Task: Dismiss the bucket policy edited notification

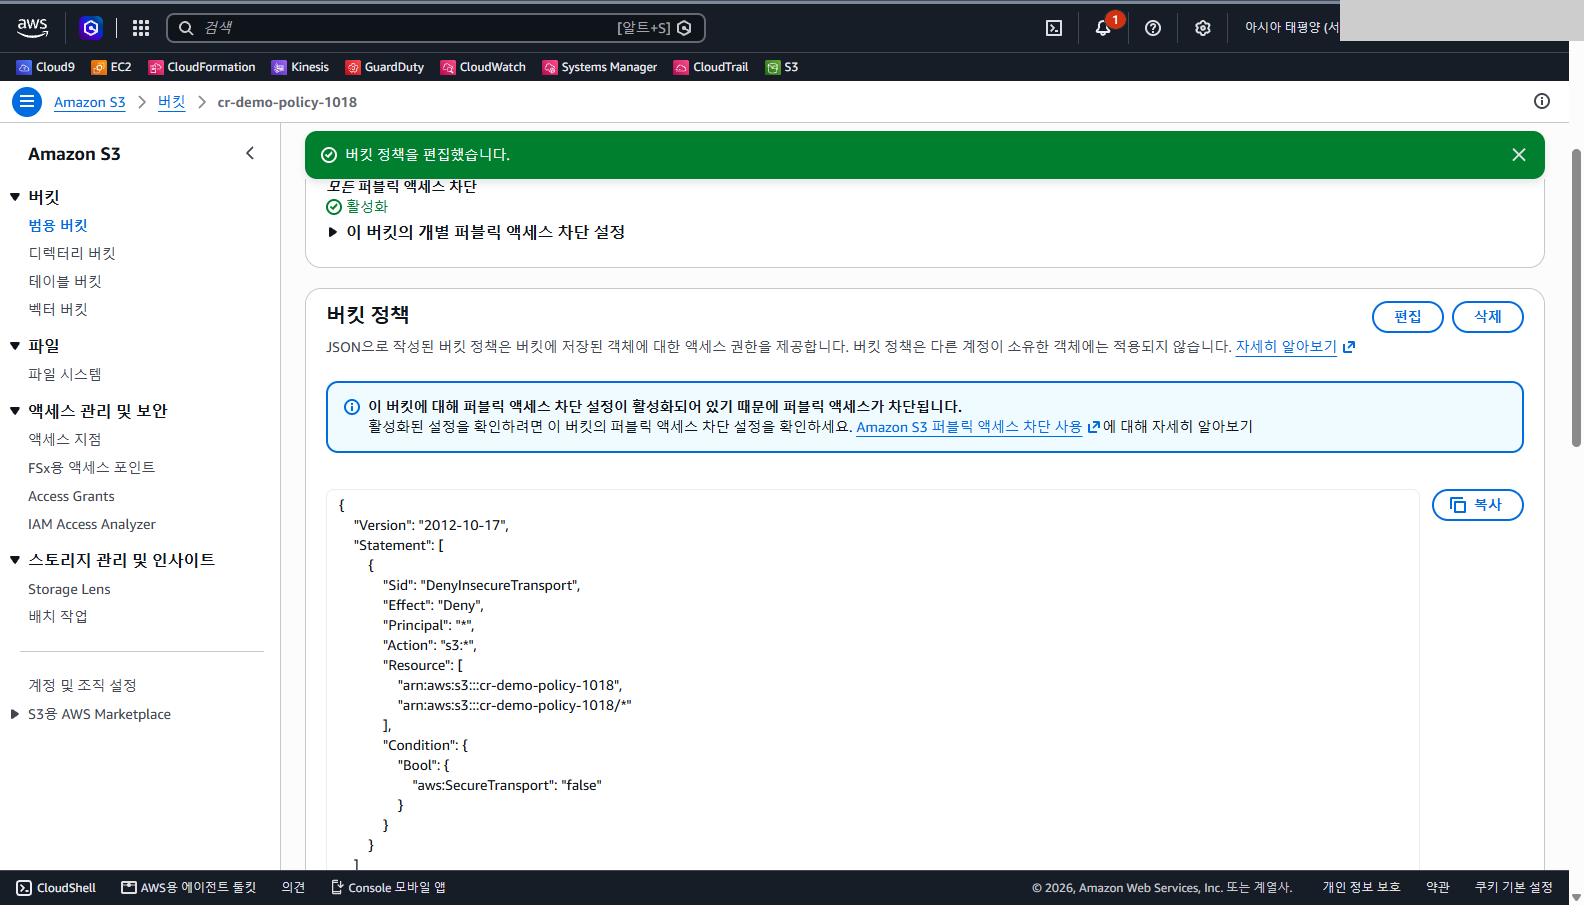Action: [1519, 155]
